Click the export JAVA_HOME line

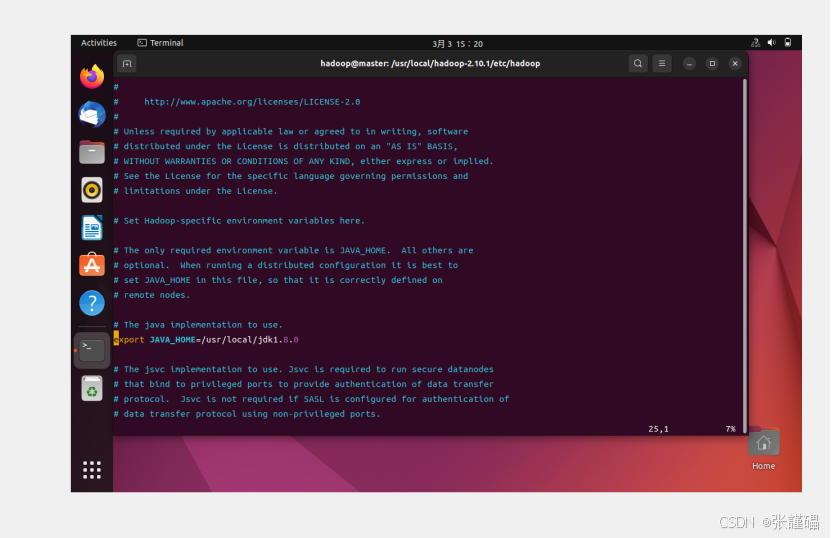point(206,340)
